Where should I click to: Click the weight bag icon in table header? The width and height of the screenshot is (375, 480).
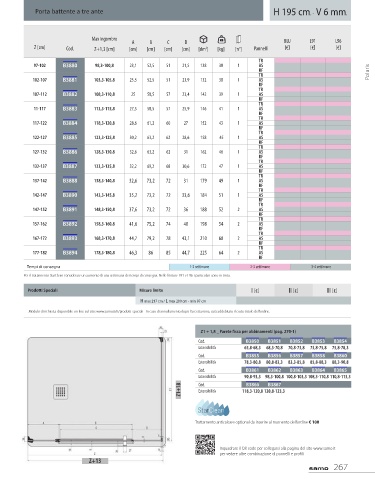tap(221, 39)
